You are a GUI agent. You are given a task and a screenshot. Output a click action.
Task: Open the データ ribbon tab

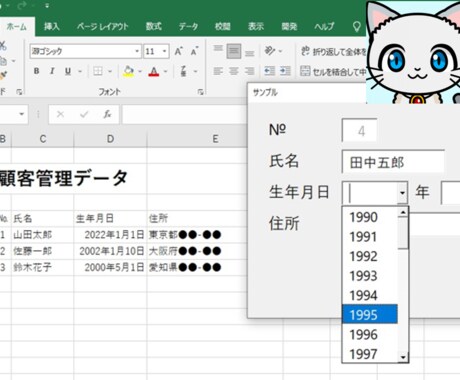coord(188,27)
